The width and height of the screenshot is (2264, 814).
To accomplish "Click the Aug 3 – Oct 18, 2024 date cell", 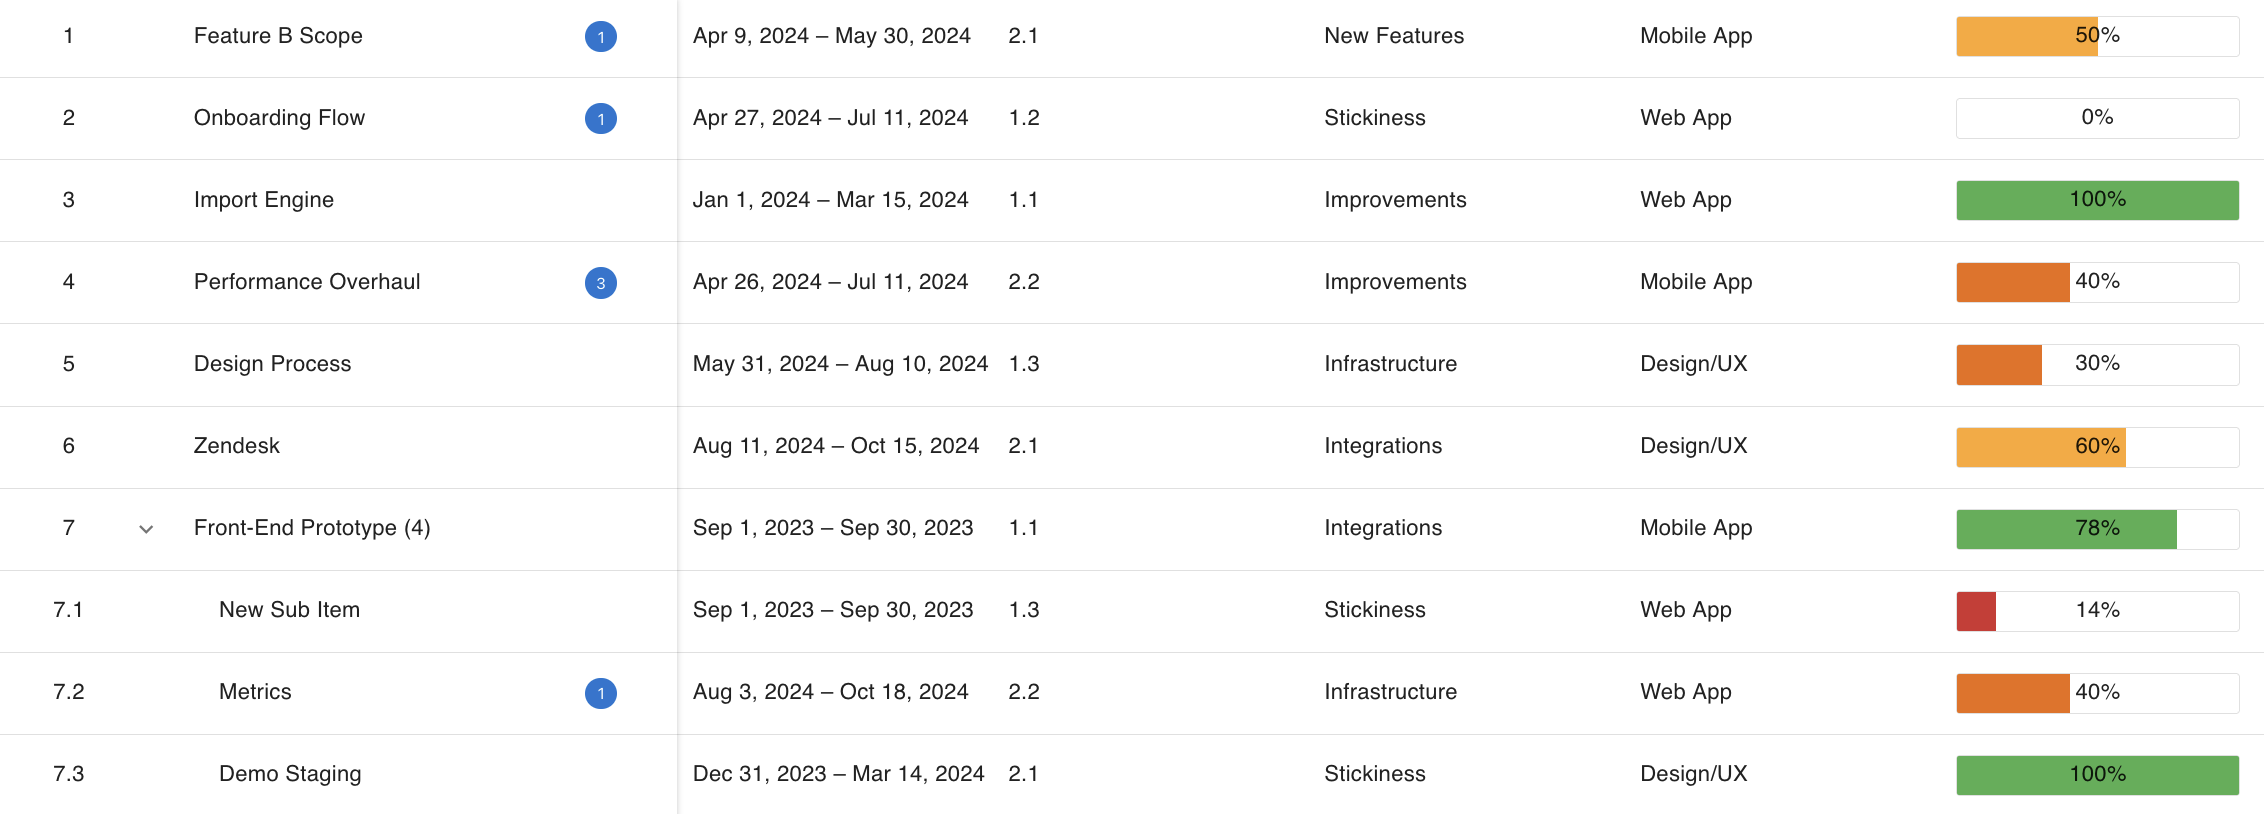I will pyautogui.click(x=830, y=692).
